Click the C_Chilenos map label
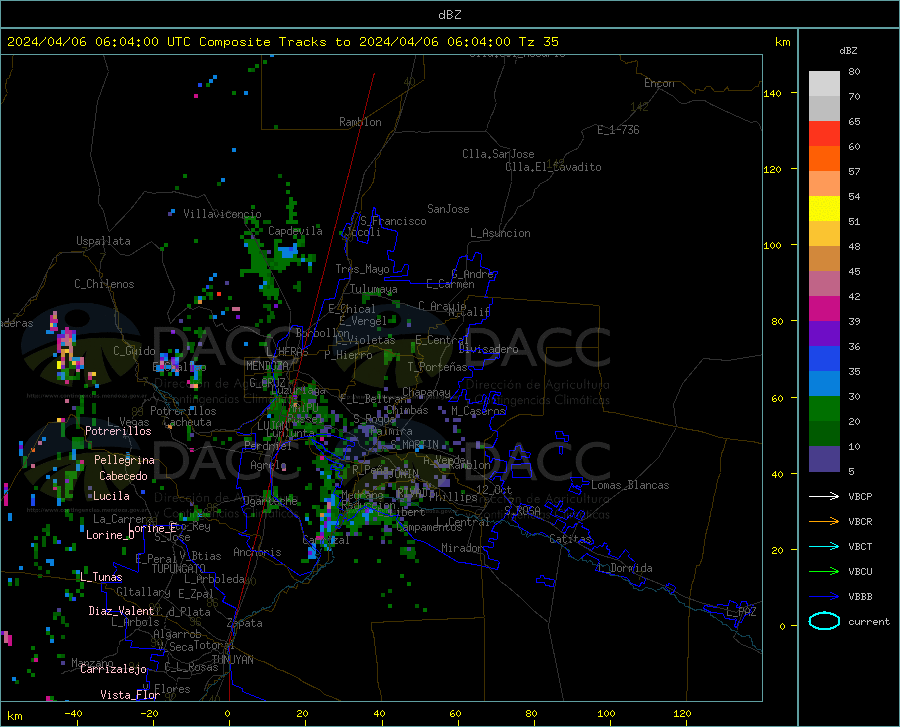This screenshot has width=900, height=727. pos(104,284)
